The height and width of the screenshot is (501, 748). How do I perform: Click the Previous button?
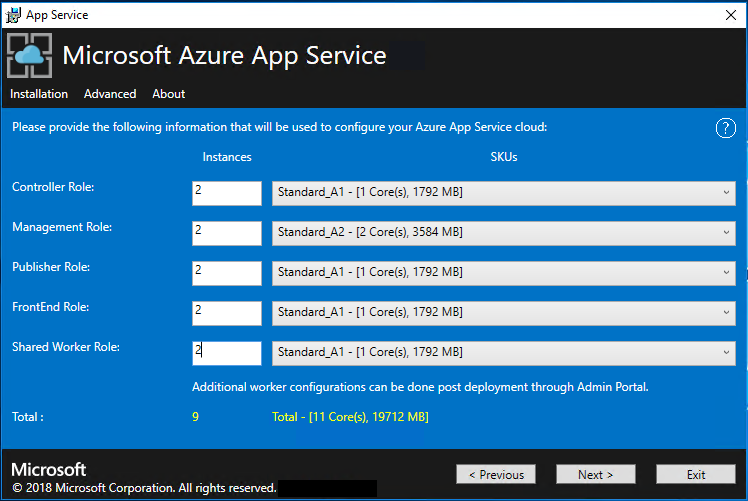point(496,474)
